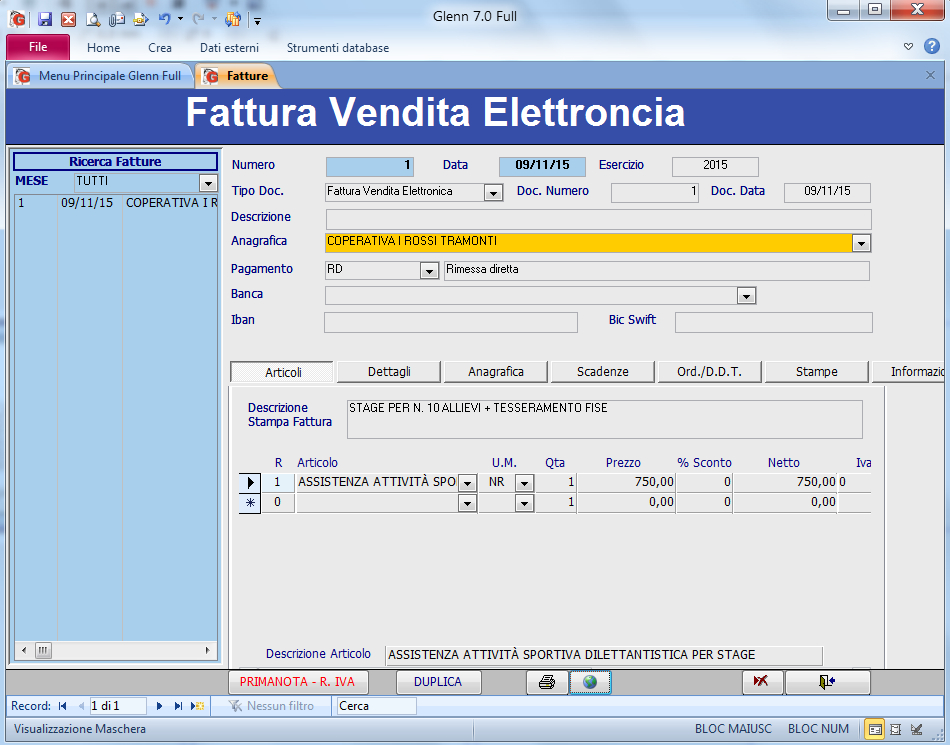Expand Articolo dropdown in the empty row
The height and width of the screenshot is (745, 950).
467,503
